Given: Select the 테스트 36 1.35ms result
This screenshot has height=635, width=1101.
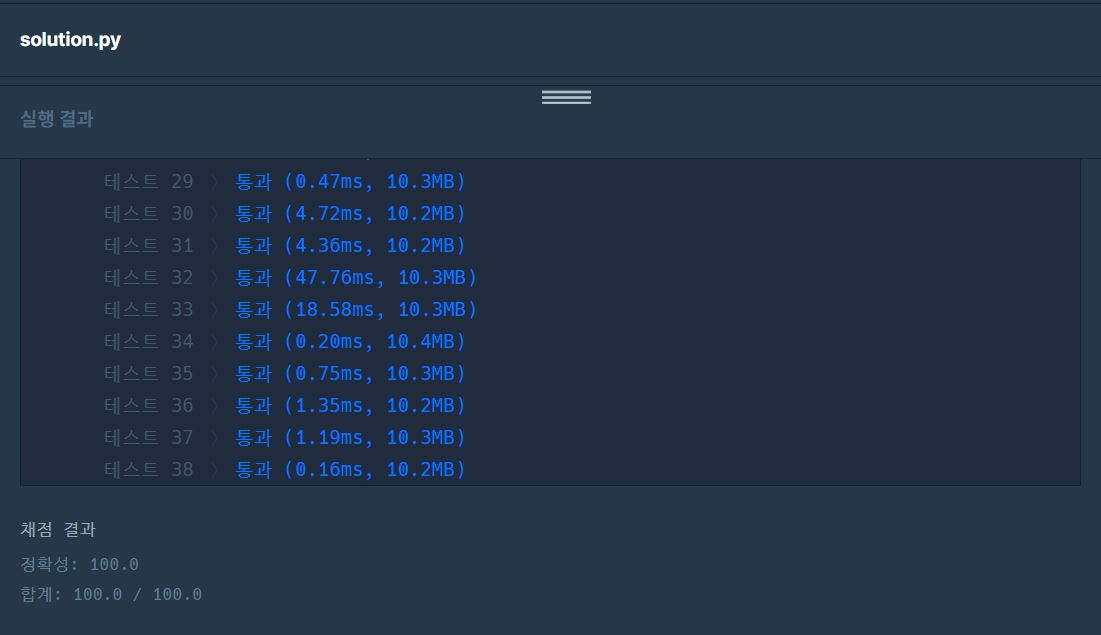Looking at the screenshot, I should [329, 405].
